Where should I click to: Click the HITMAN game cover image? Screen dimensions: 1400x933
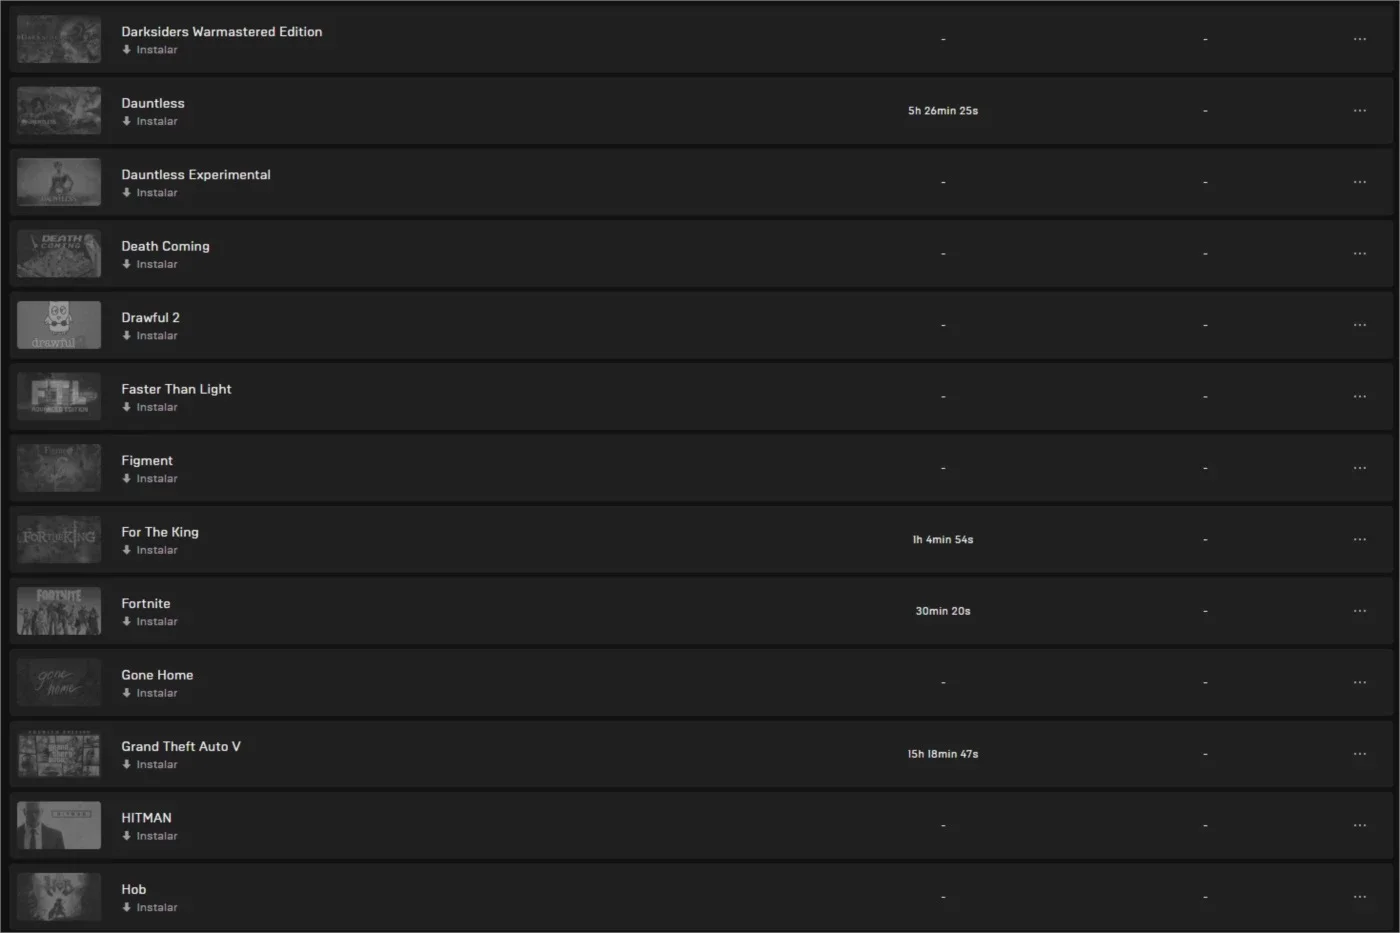point(59,826)
